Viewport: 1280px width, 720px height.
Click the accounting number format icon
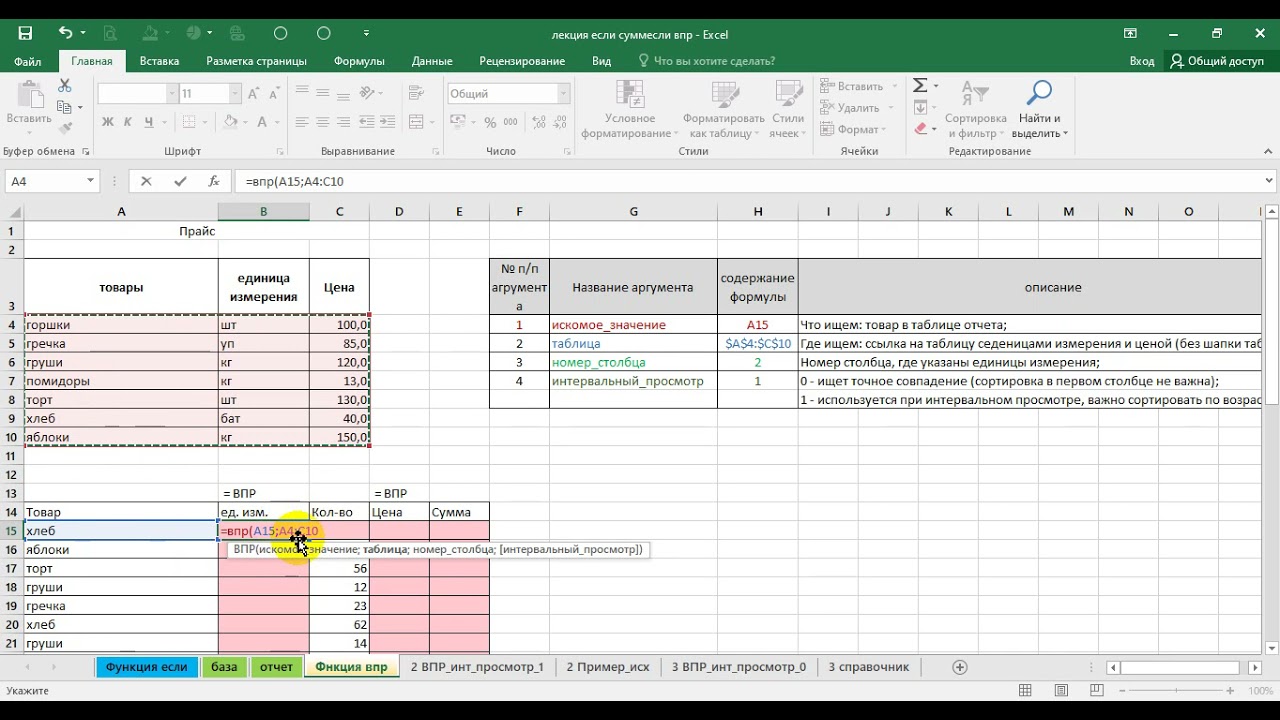click(458, 122)
